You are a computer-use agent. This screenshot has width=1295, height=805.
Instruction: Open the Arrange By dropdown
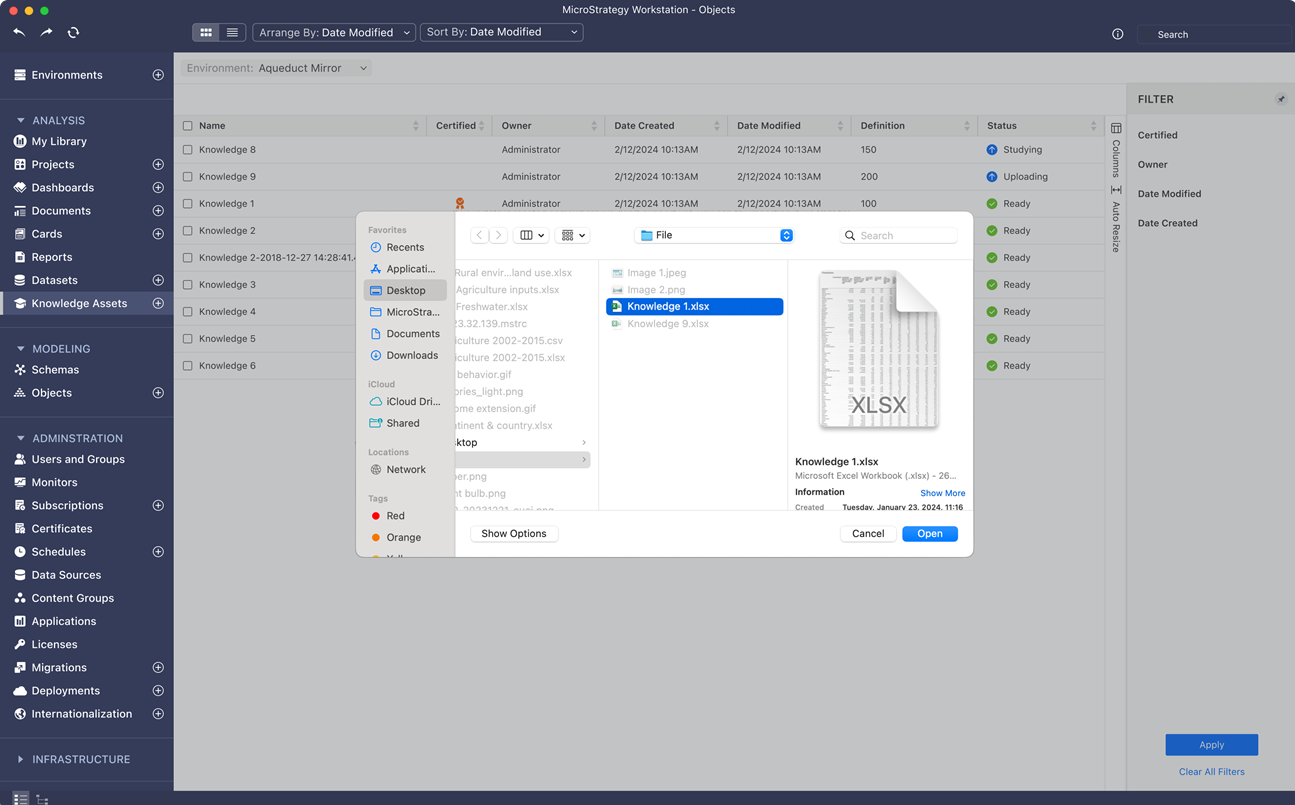334,32
